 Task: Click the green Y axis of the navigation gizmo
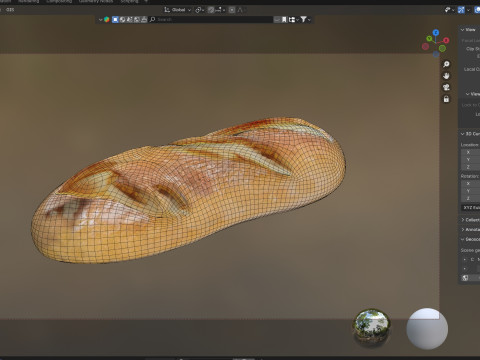pyautogui.click(x=429, y=39)
